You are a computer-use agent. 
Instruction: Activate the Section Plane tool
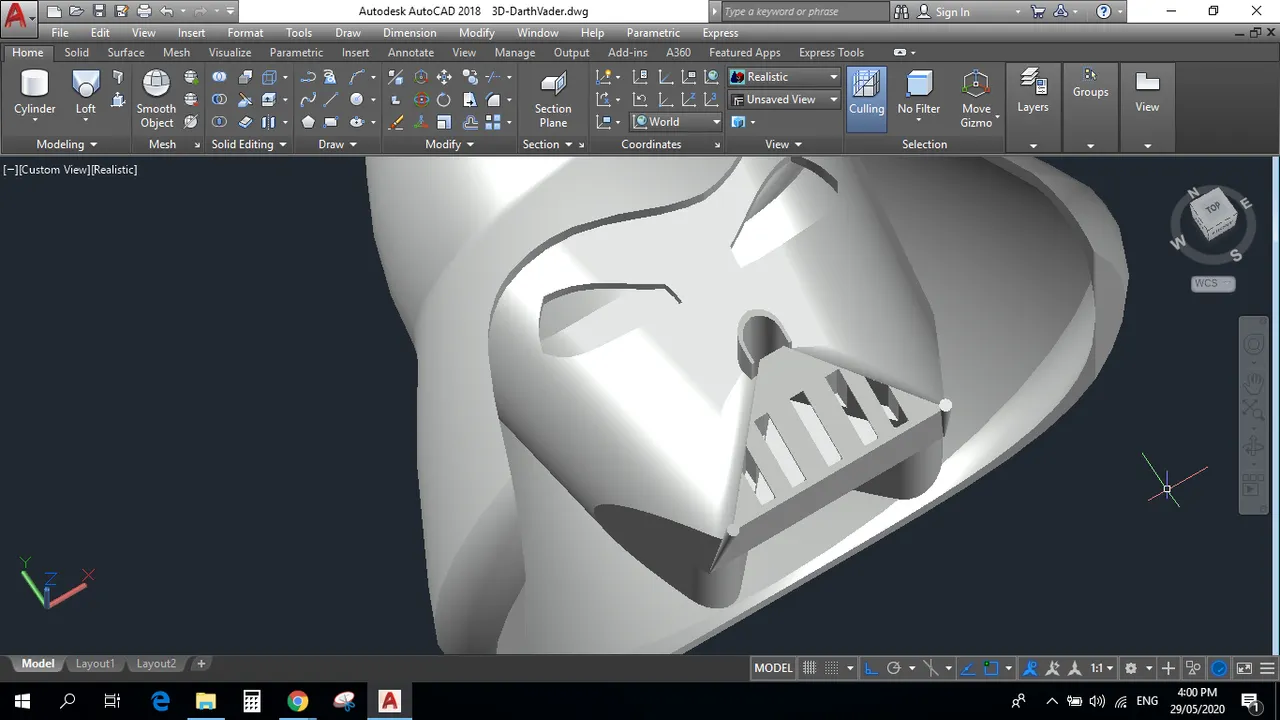(x=553, y=99)
